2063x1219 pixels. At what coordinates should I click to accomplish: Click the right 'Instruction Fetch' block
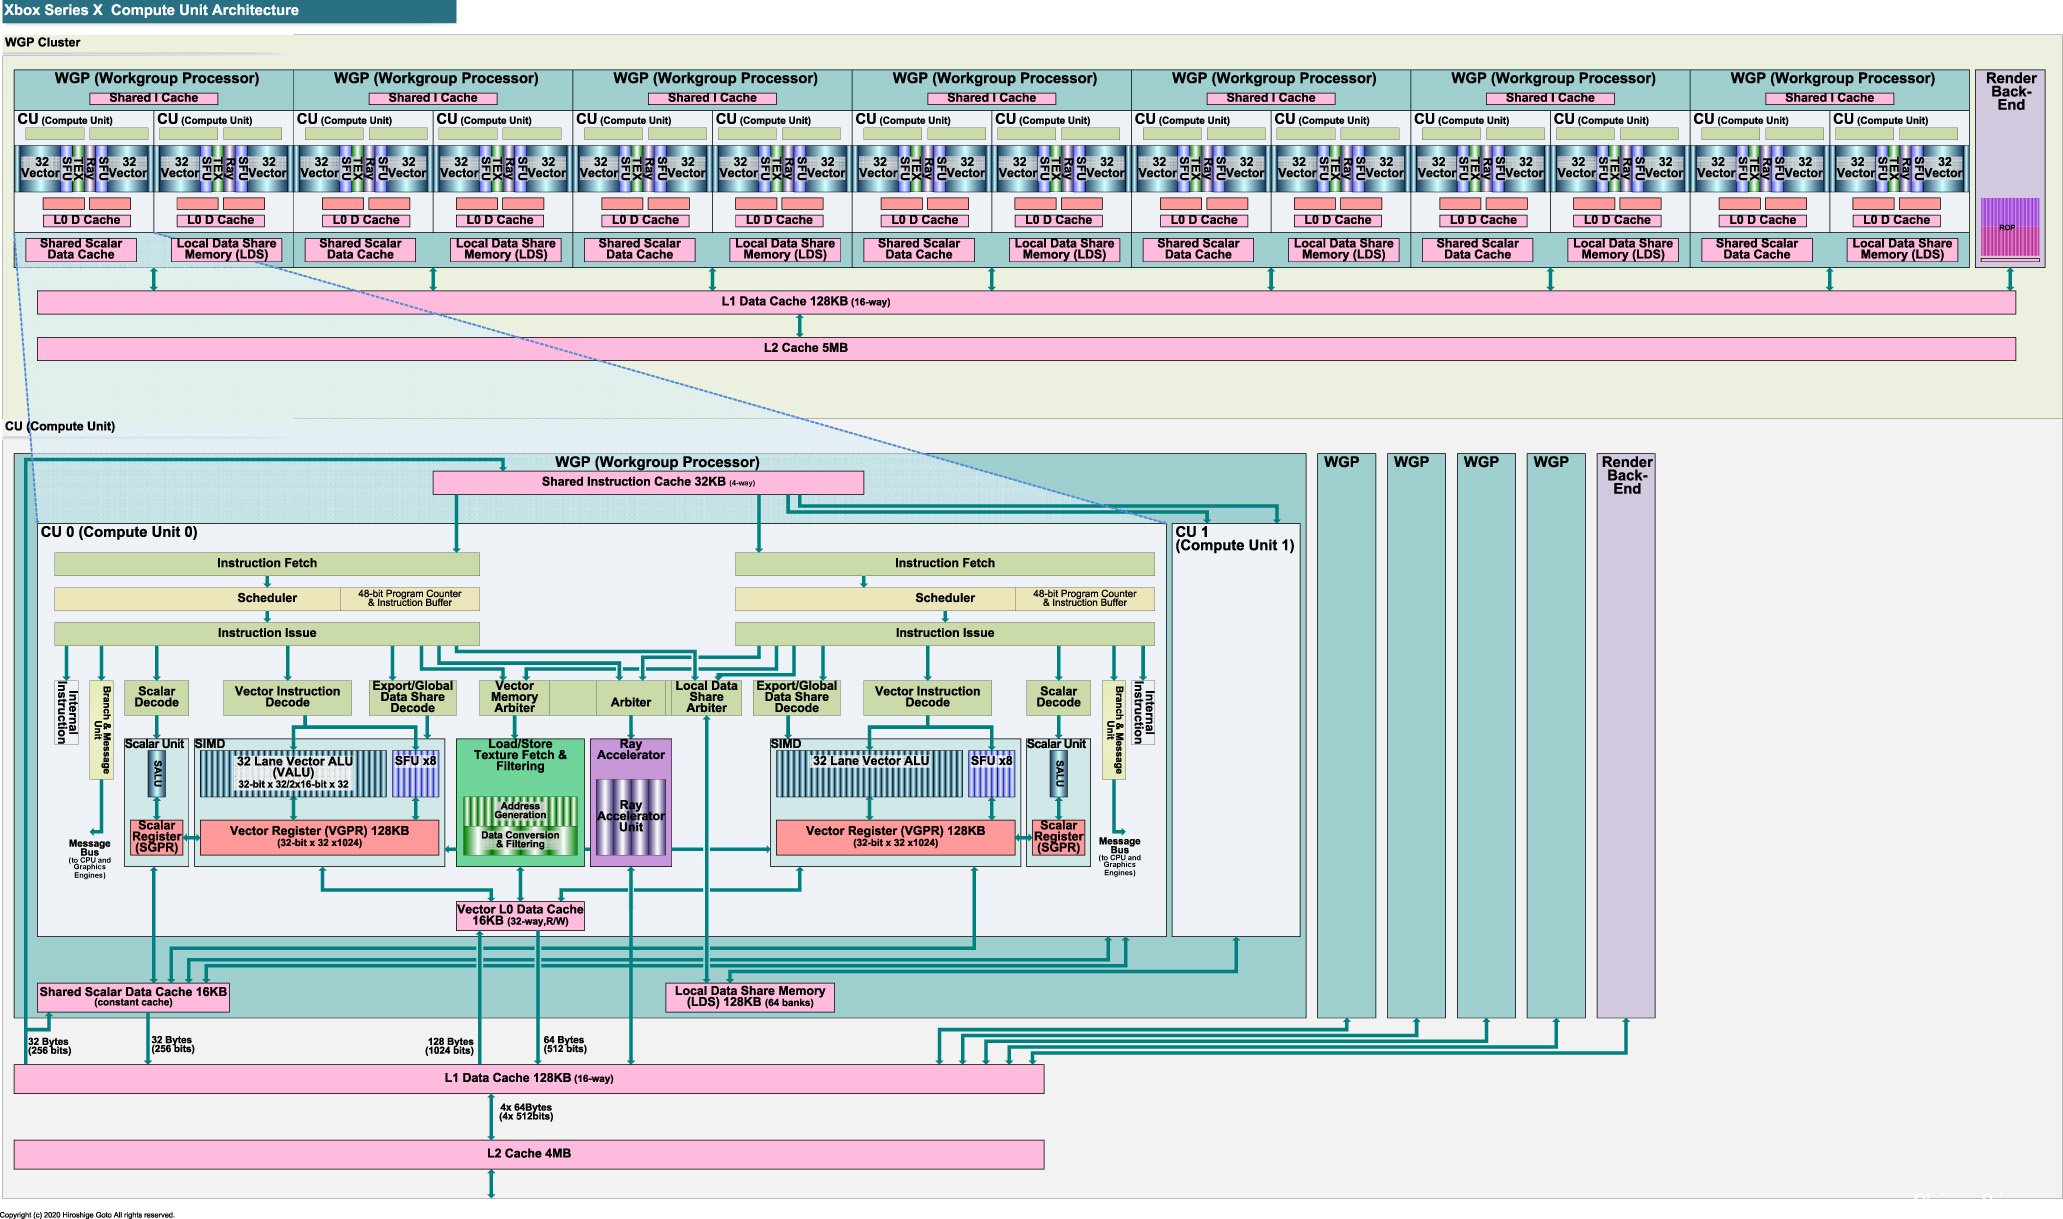pyautogui.click(x=945, y=563)
